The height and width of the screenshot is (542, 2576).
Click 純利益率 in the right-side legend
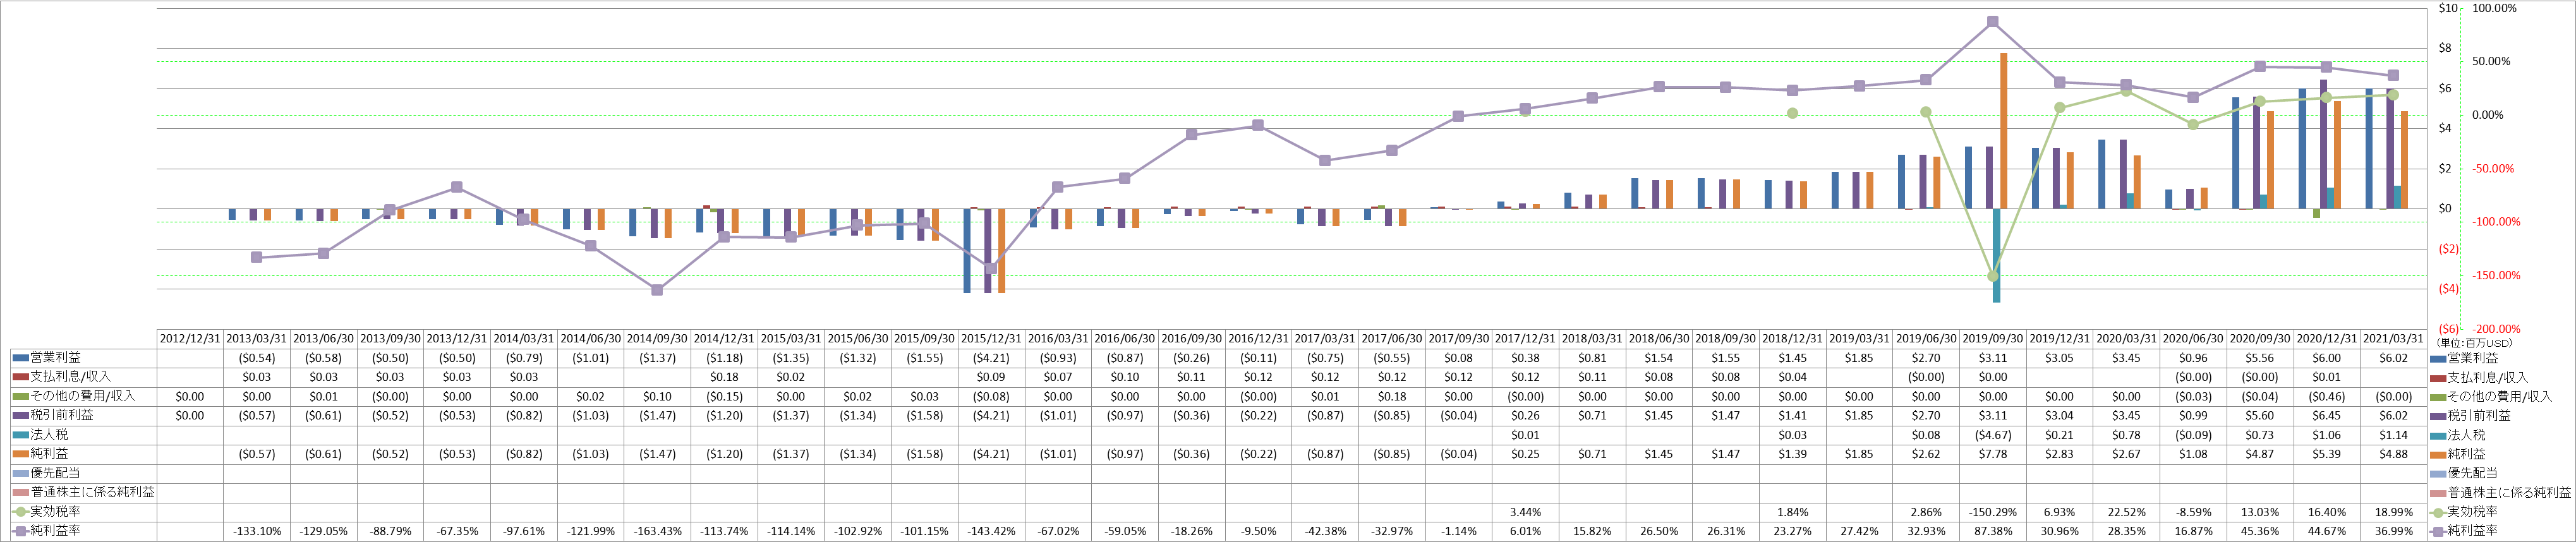click(x=2464, y=531)
